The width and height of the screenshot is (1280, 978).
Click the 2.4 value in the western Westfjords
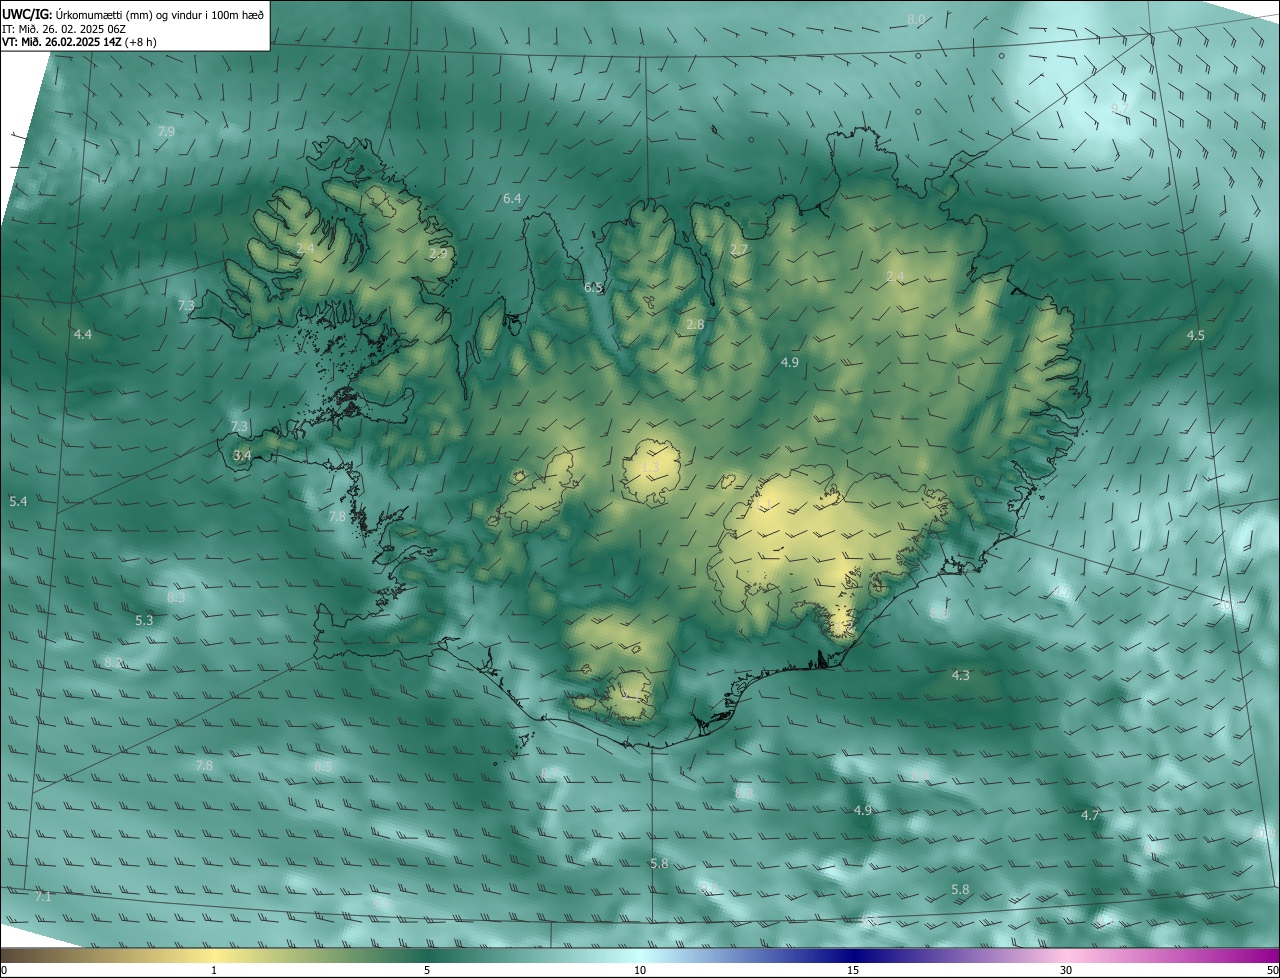point(305,247)
